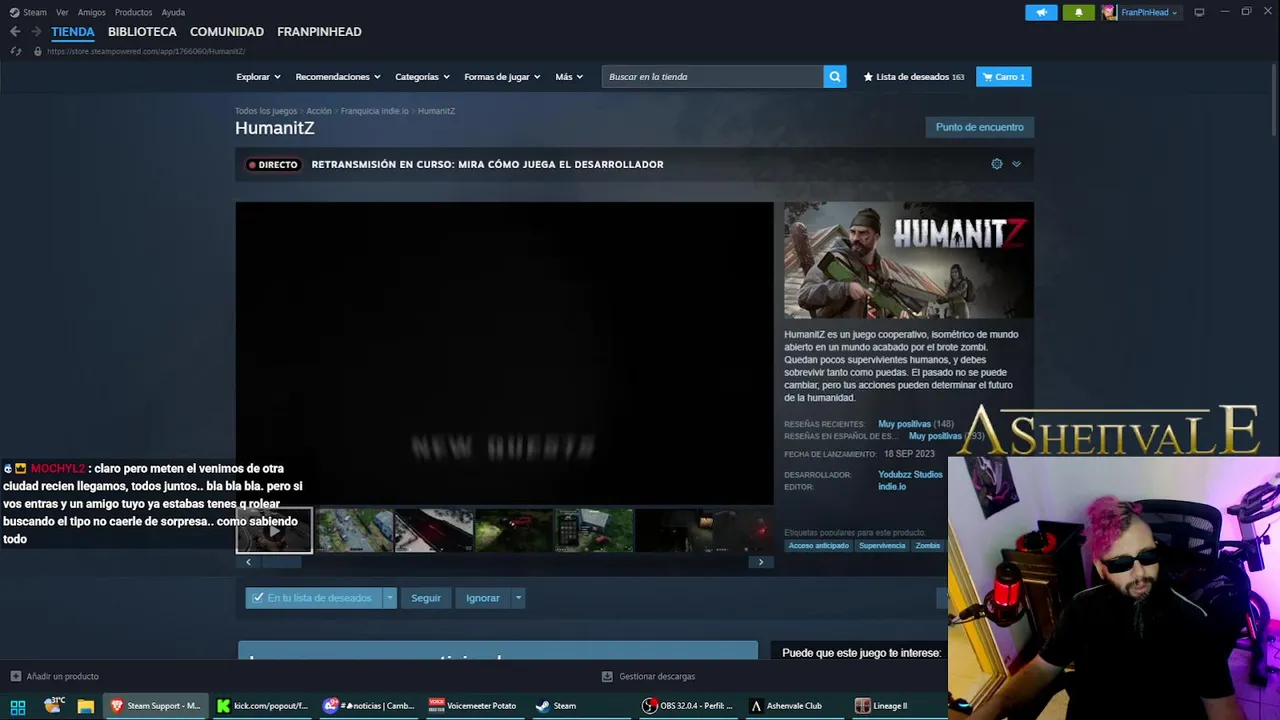1280x720 pixels.
Task: Open the FranPinHead account dropdown
Action: point(1150,12)
